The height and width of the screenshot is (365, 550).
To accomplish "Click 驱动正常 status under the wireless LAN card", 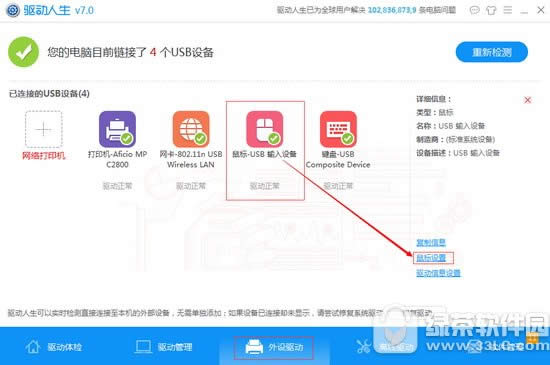I will 191,186.
